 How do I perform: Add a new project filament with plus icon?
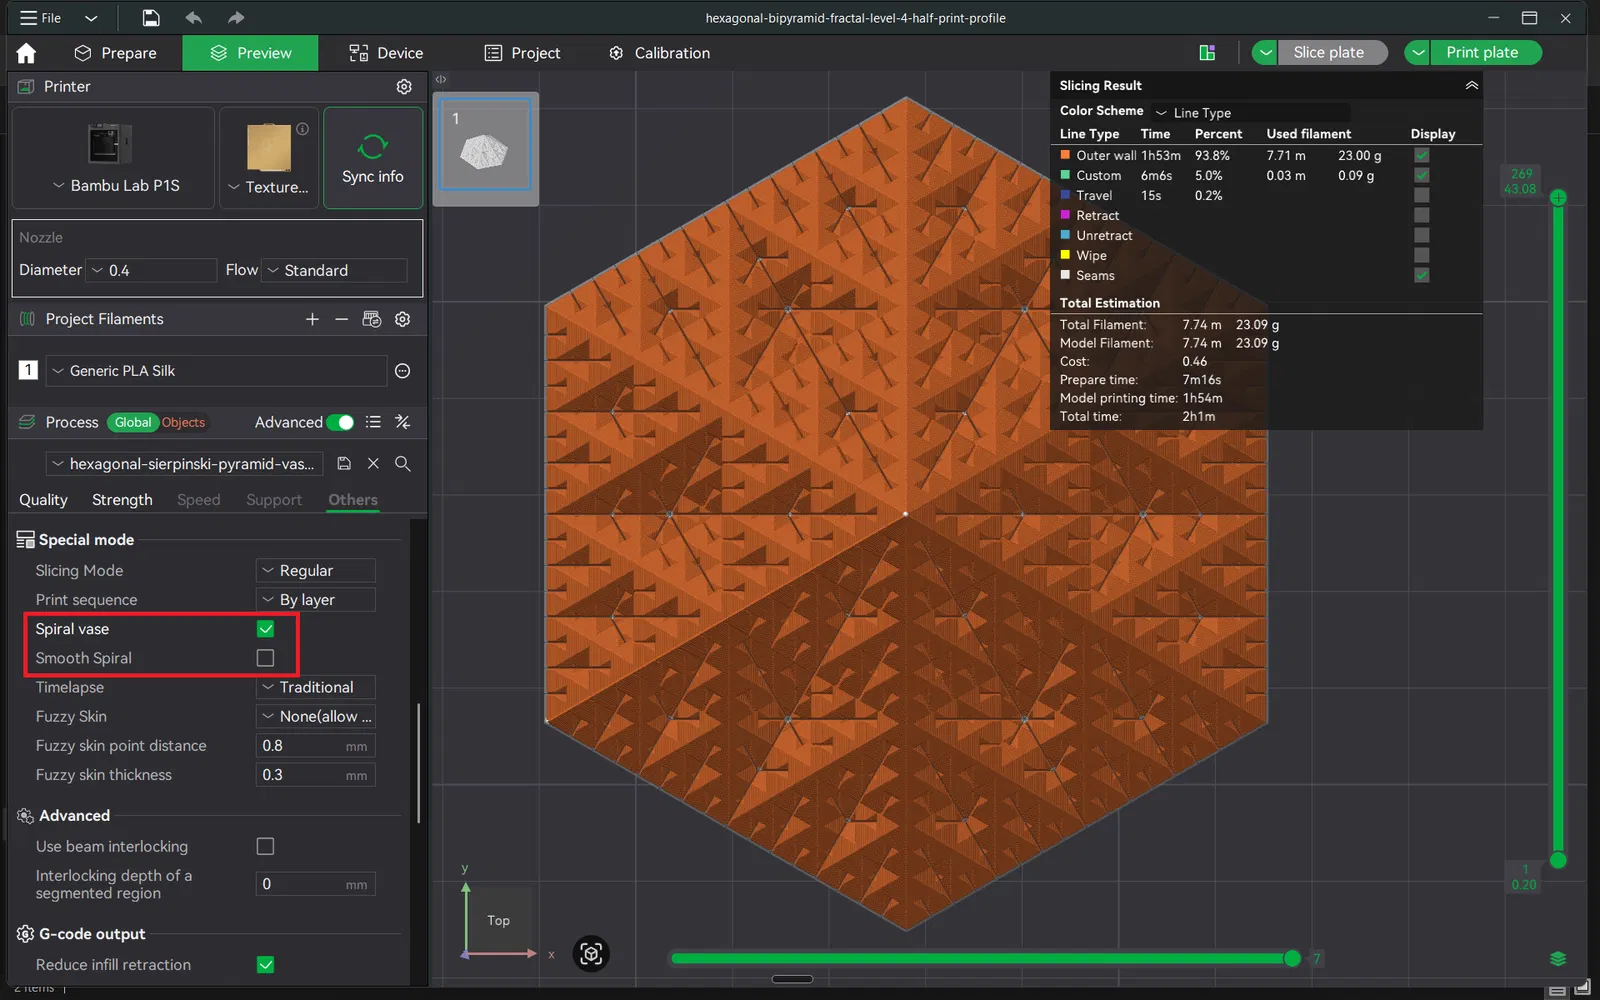pyautogui.click(x=312, y=319)
